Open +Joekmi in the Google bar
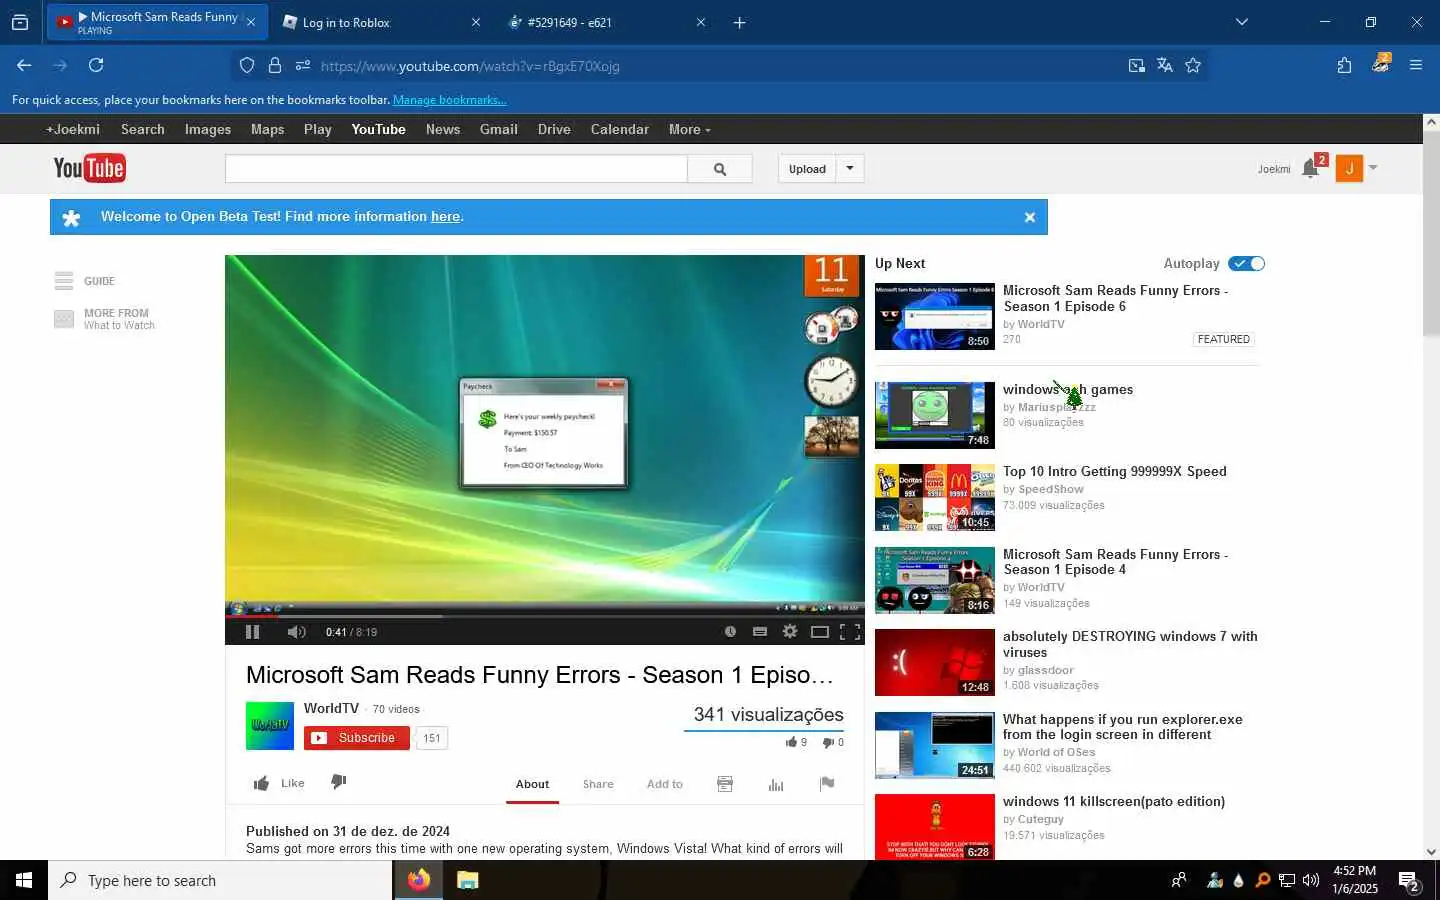 click(x=73, y=129)
